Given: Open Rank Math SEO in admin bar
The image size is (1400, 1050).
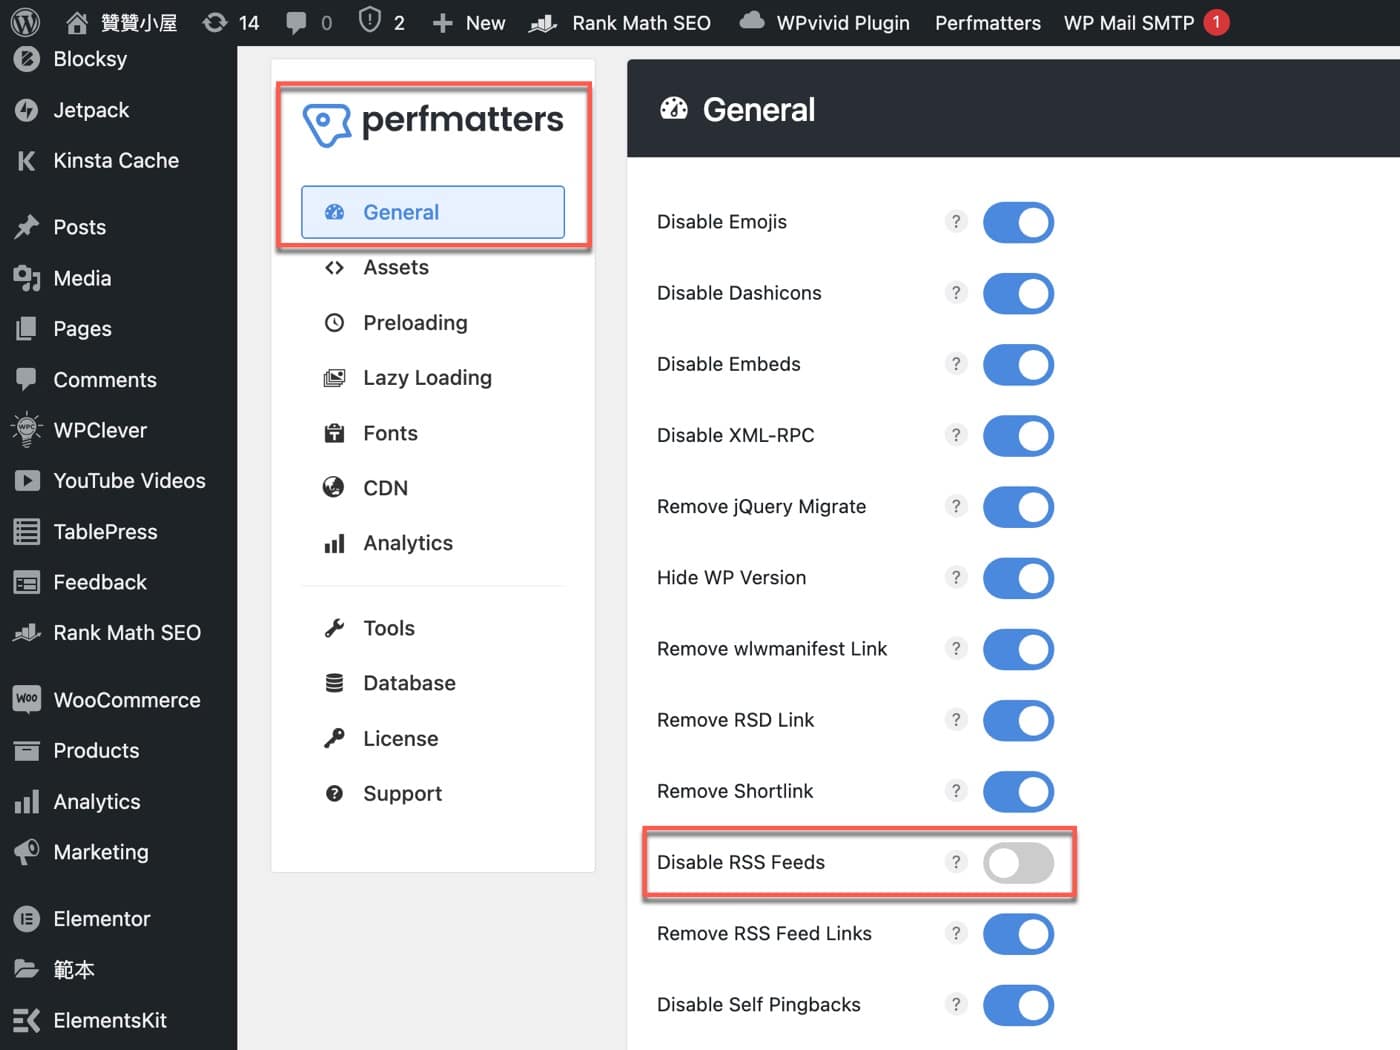Looking at the screenshot, I should (619, 22).
